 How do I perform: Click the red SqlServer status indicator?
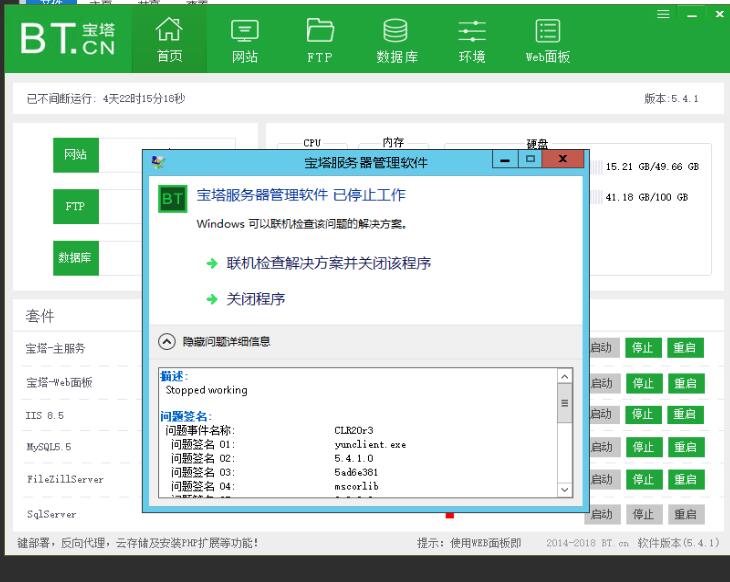[449, 515]
